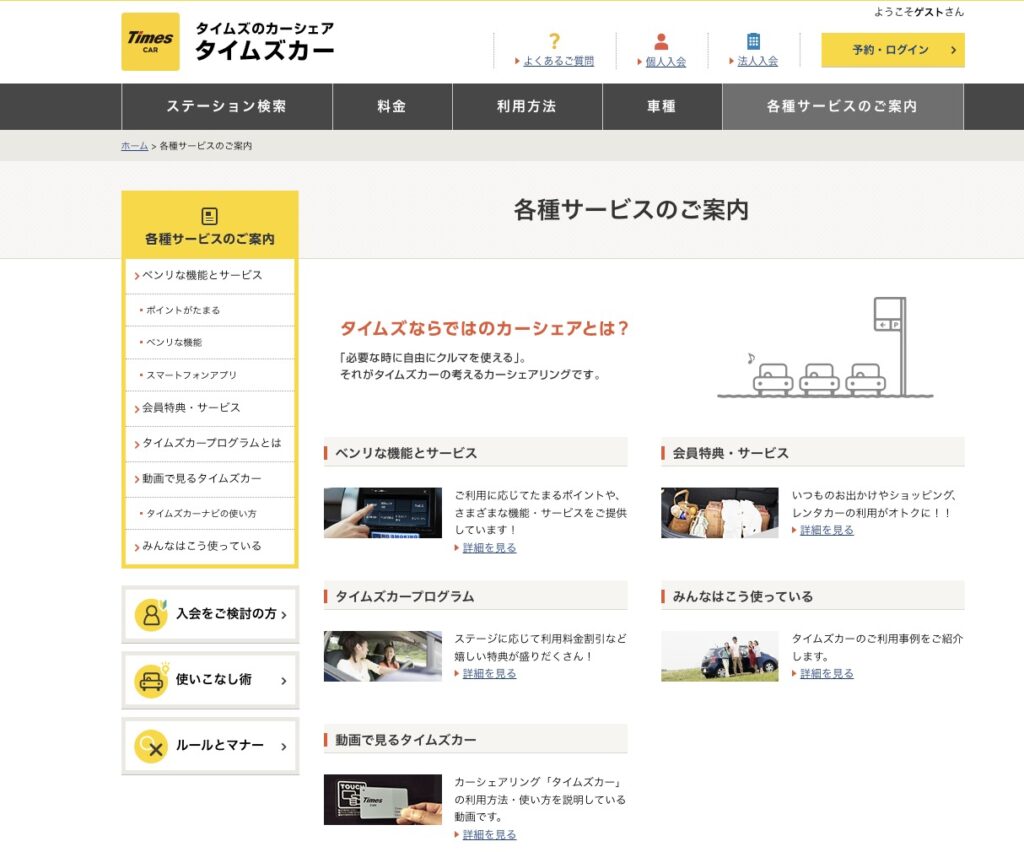Image resolution: width=1024 pixels, height=852 pixels.
Task: Open the 予約・ログイン button
Action: (x=893, y=50)
